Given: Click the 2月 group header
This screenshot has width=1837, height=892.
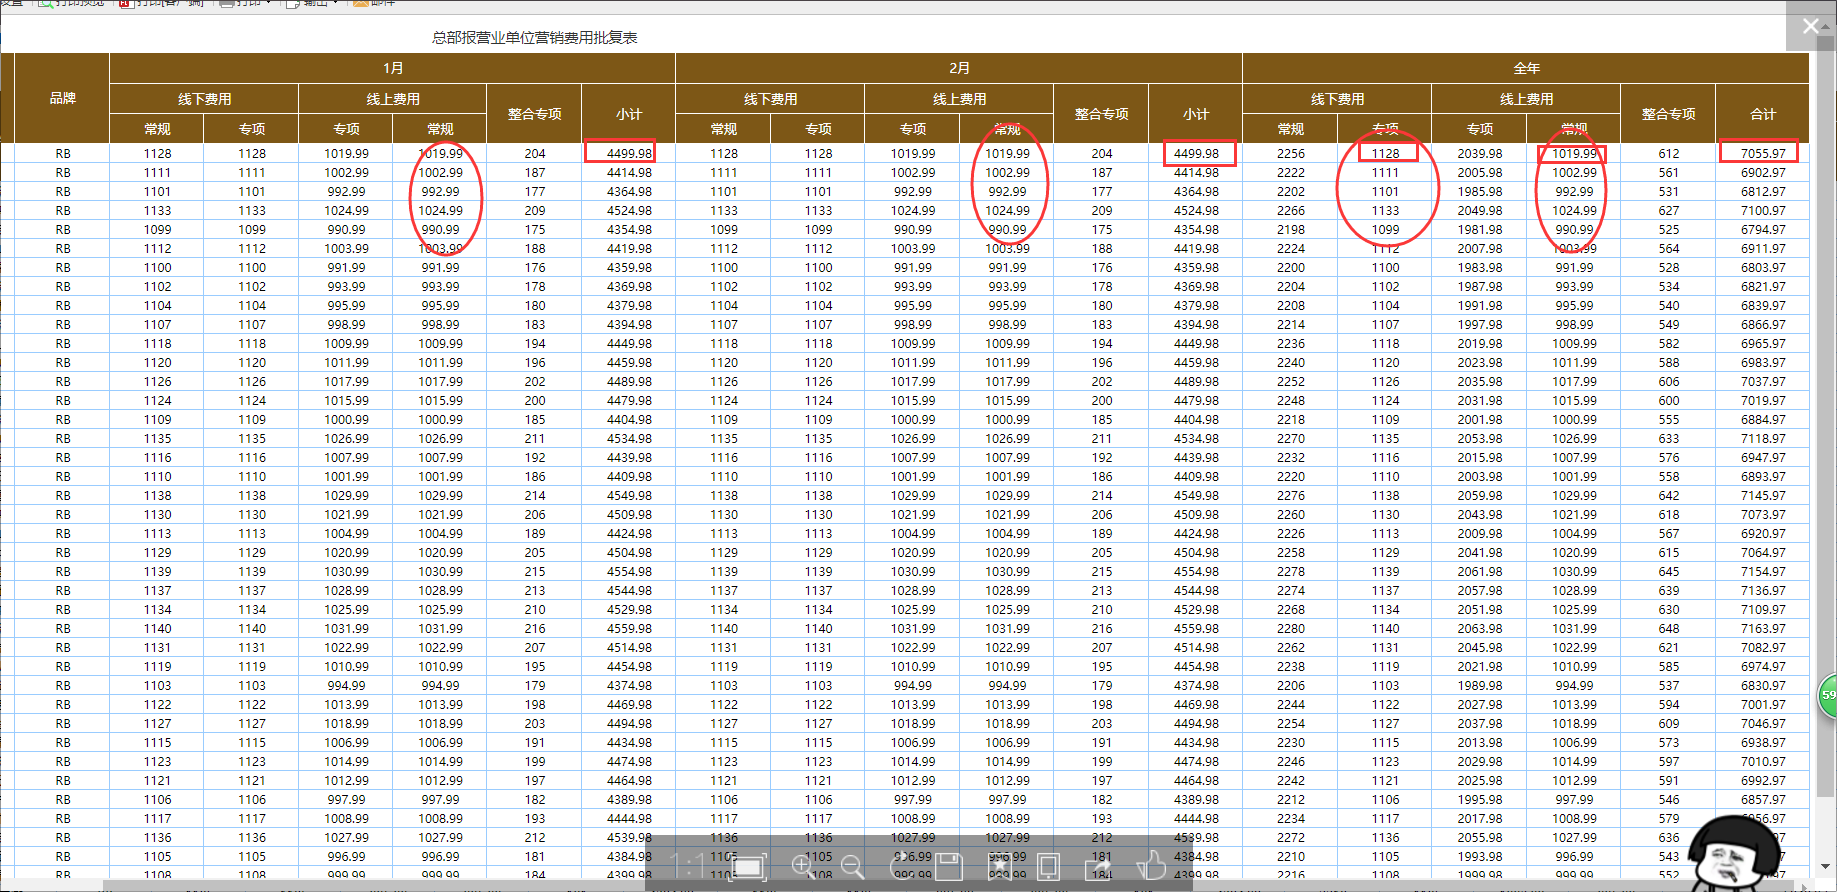Looking at the screenshot, I should pos(959,68).
